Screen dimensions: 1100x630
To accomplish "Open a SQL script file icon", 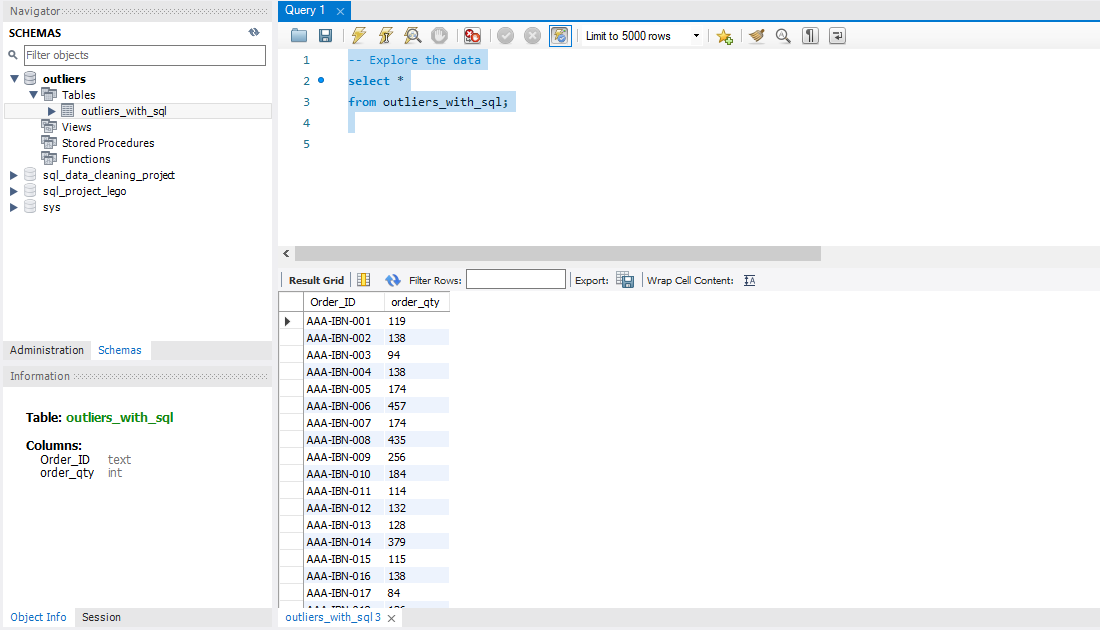I will pos(299,36).
